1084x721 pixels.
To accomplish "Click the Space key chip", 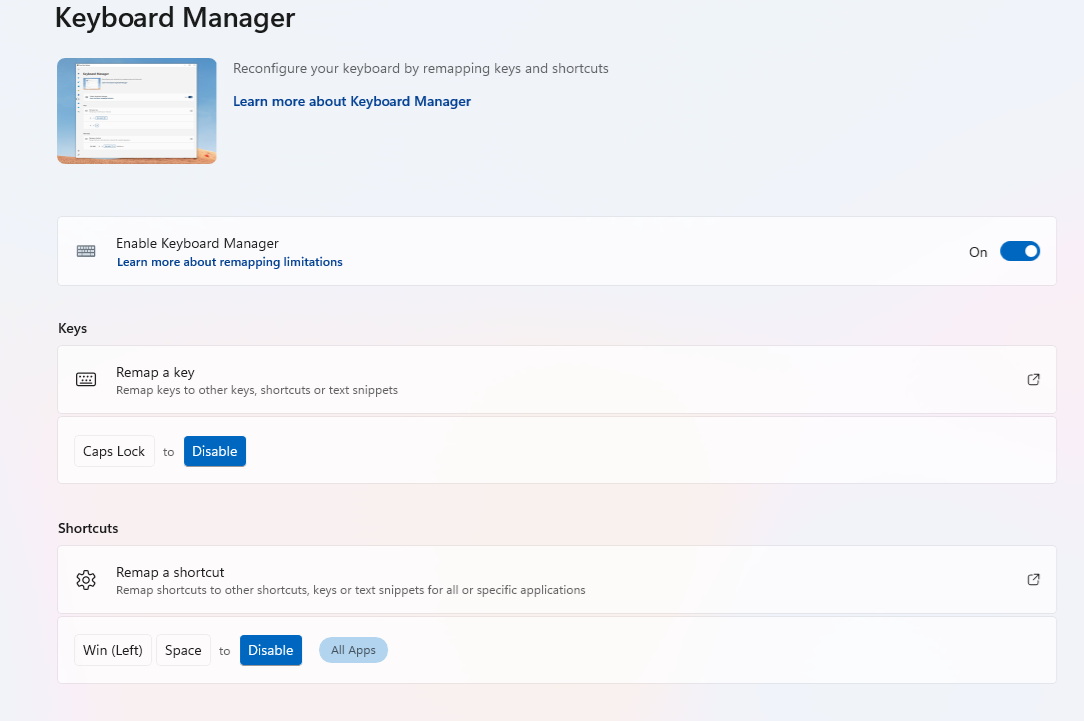I will pos(183,650).
